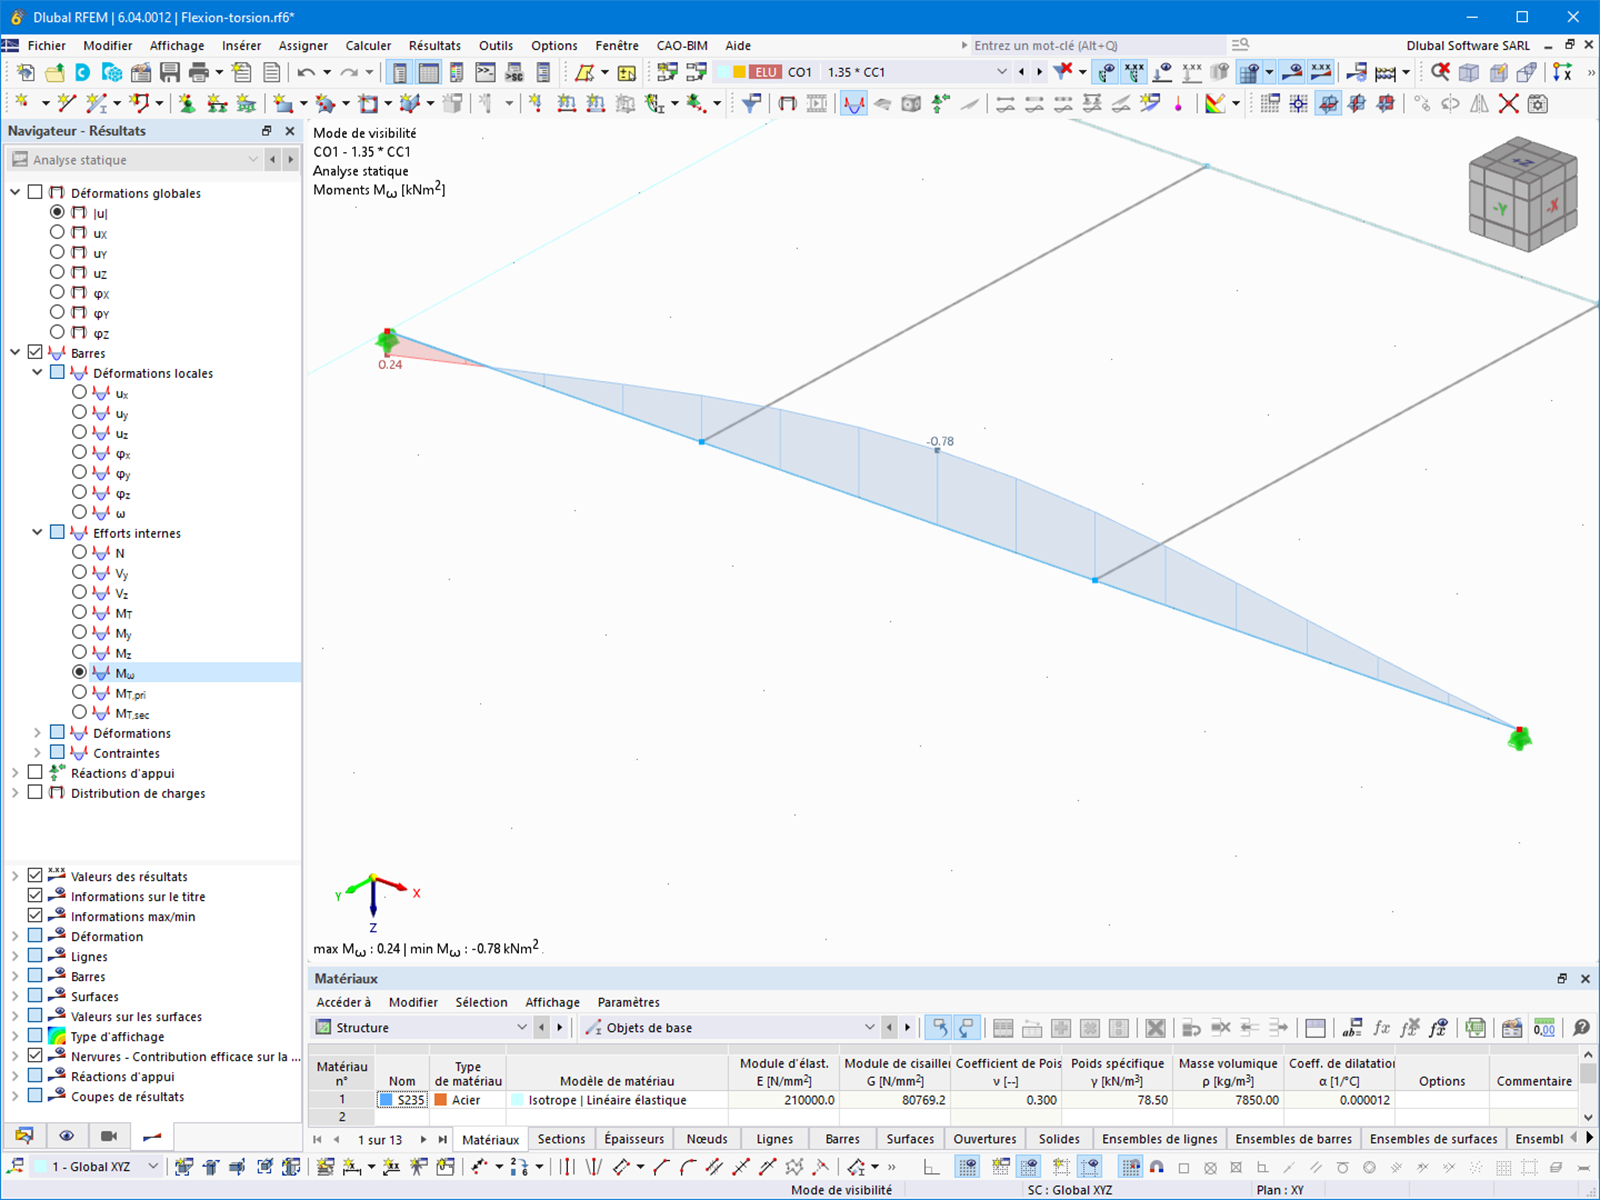This screenshot has width=1600, height=1200.
Task: Open the CAO-BIM menu
Action: click(x=682, y=46)
